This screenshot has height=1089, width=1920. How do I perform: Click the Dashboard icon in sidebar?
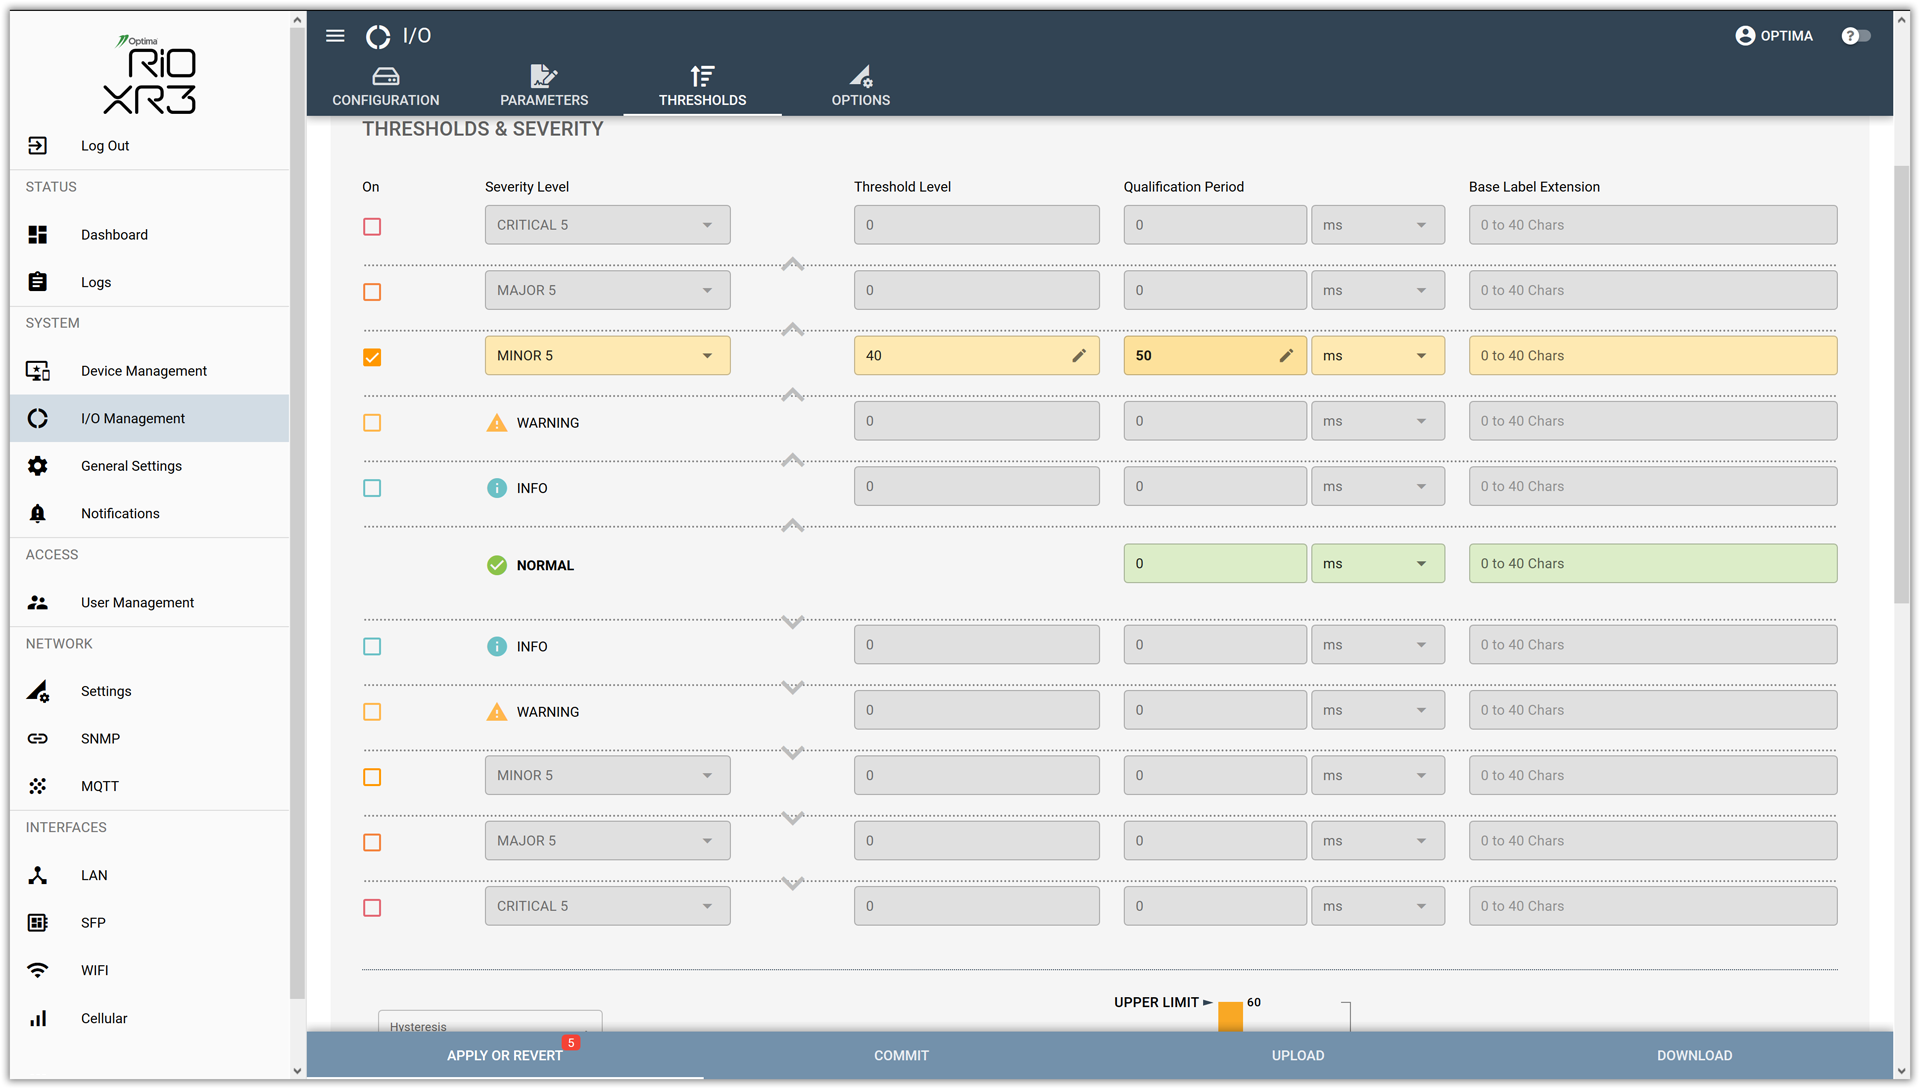click(38, 234)
